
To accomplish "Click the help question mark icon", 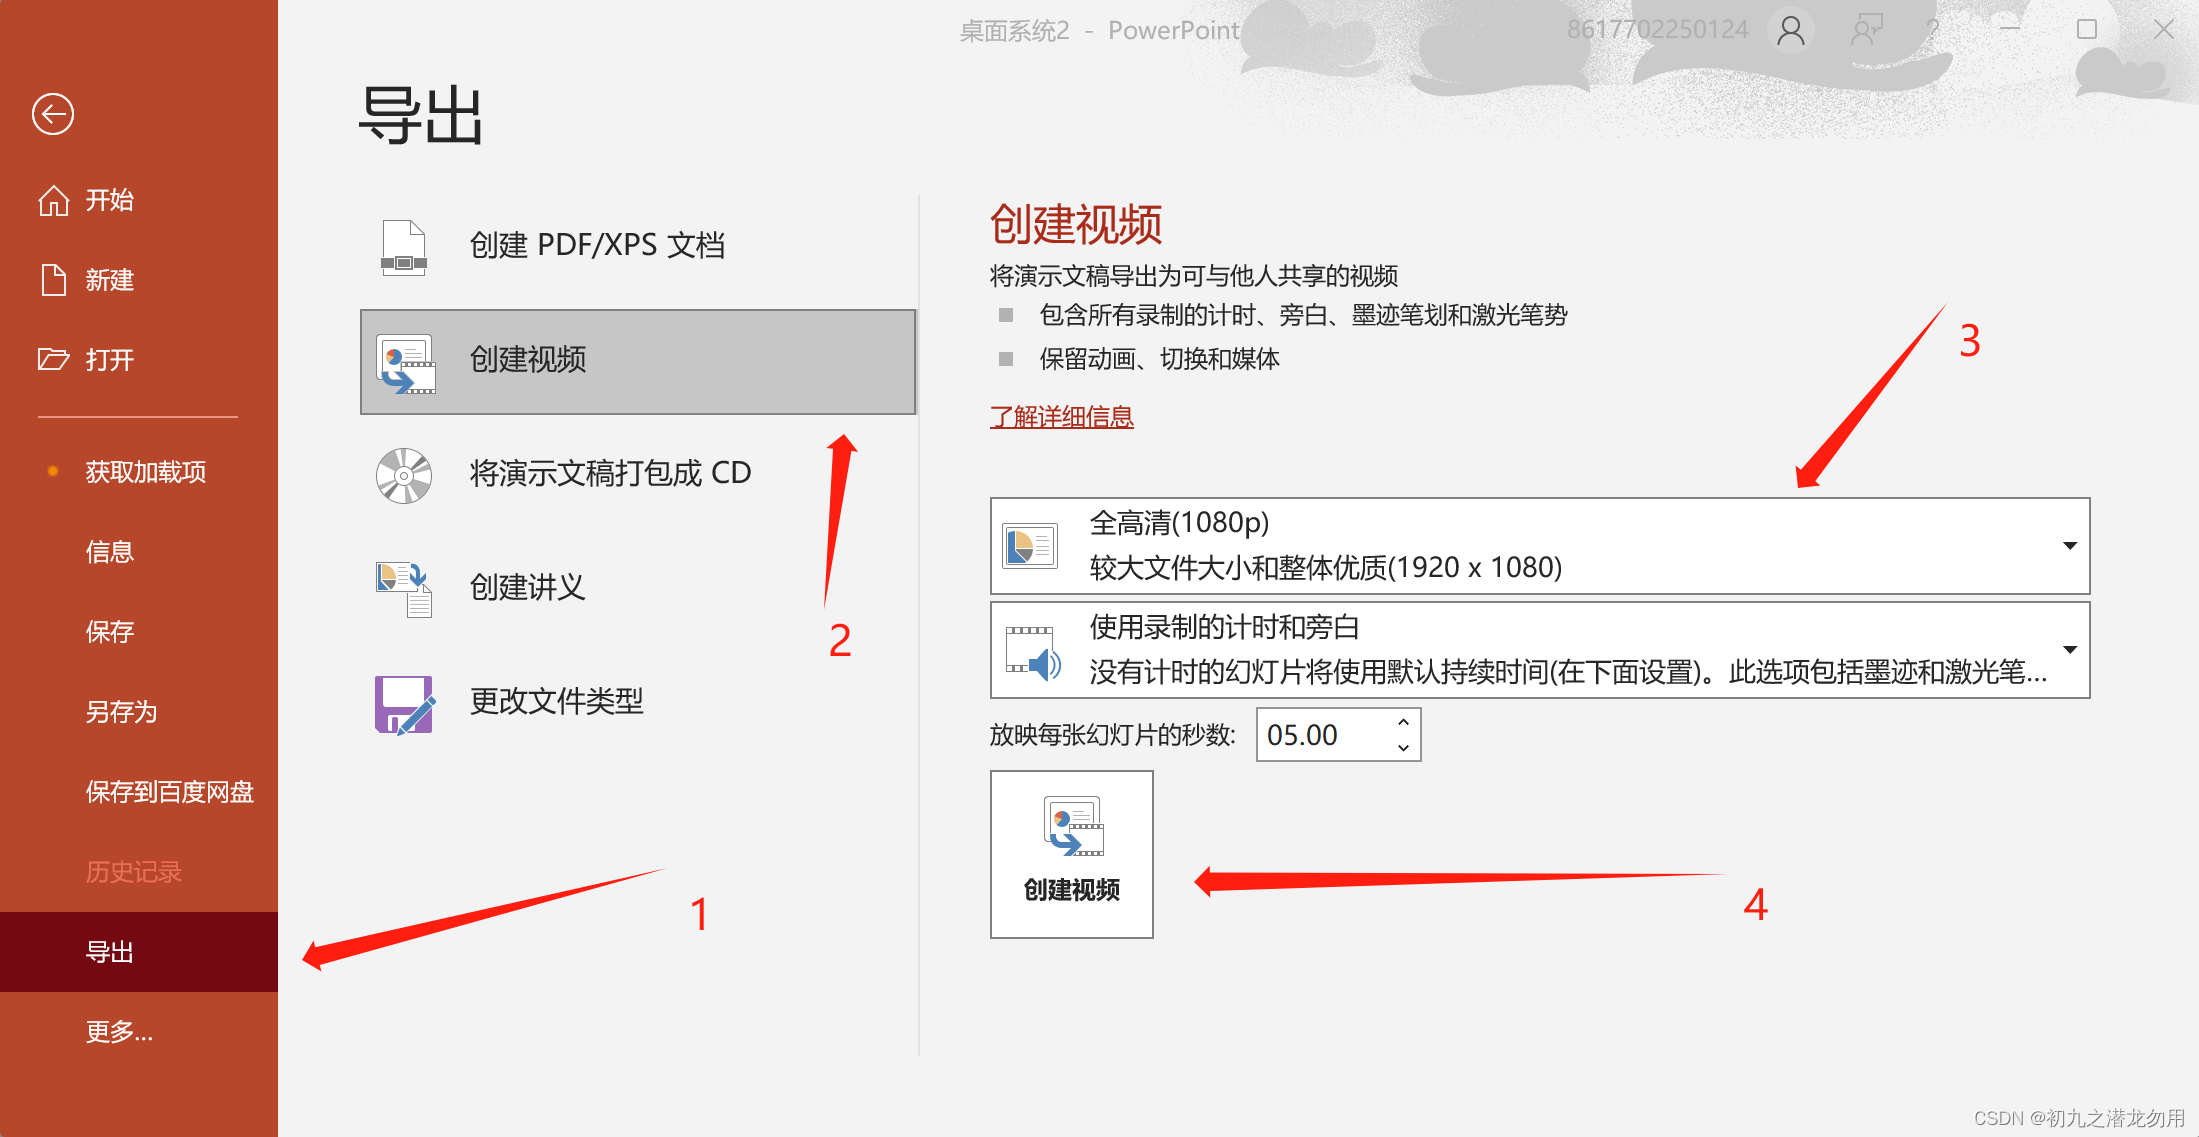I will (x=1933, y=29).
